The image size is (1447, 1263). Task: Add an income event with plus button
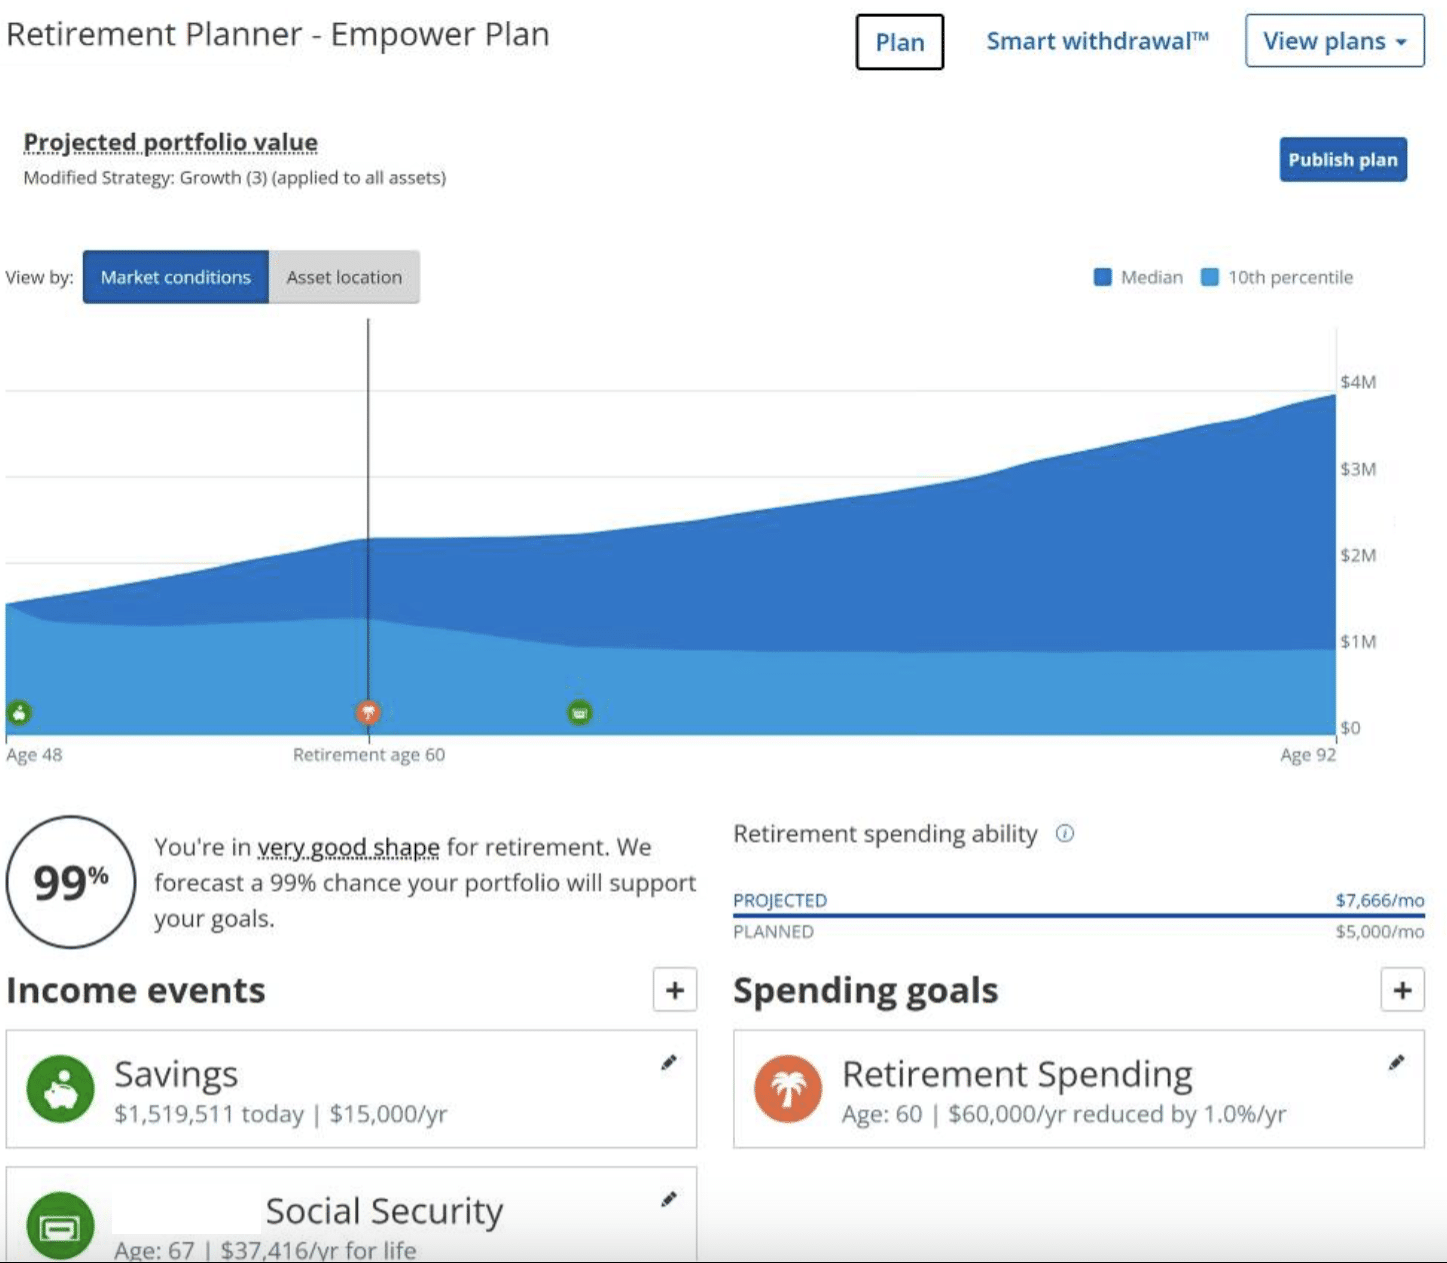pyautogui.click(x=675, y=990)
